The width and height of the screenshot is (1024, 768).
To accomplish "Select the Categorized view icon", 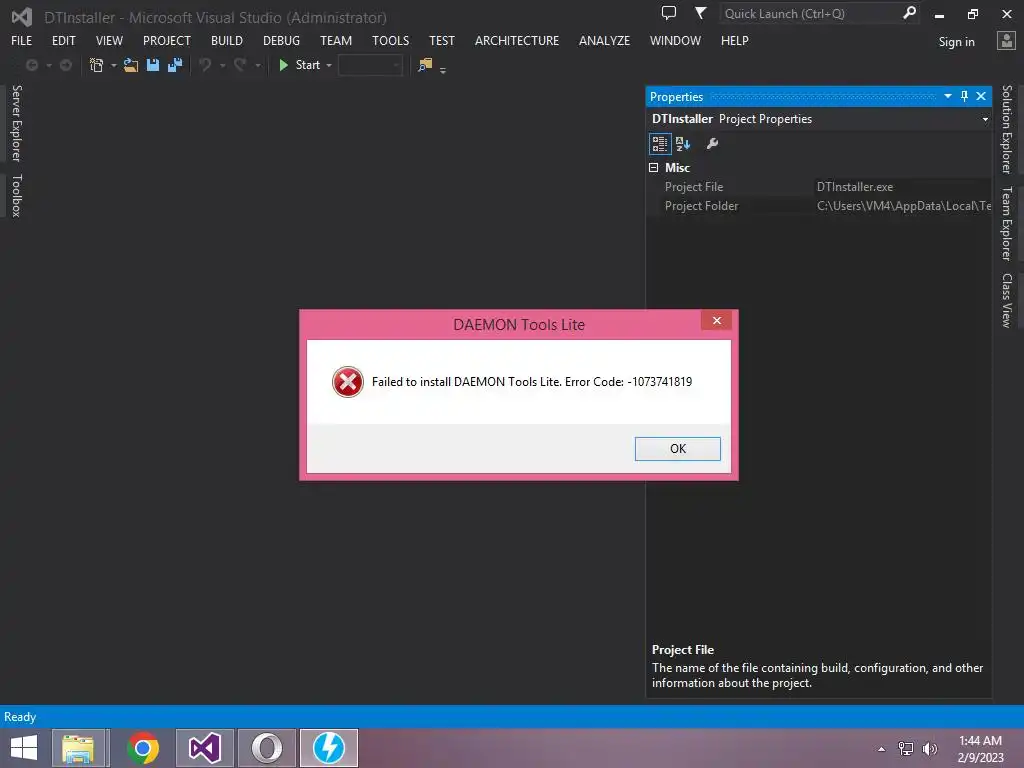I will [660, 144].
